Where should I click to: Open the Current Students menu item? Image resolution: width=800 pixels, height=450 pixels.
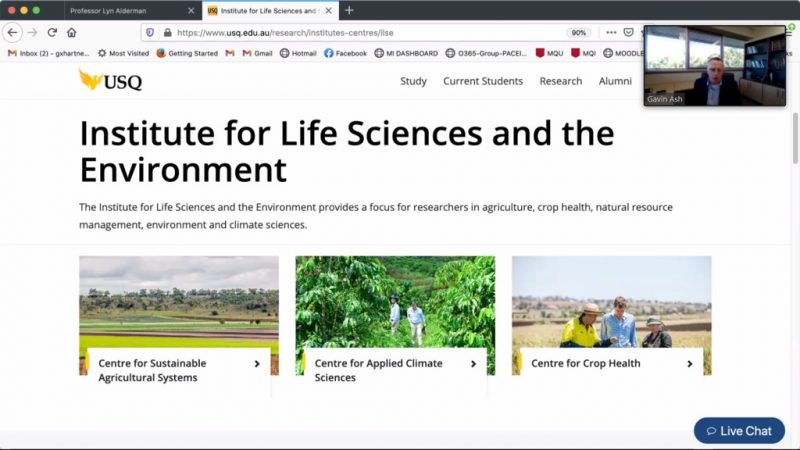coord(483,81)
